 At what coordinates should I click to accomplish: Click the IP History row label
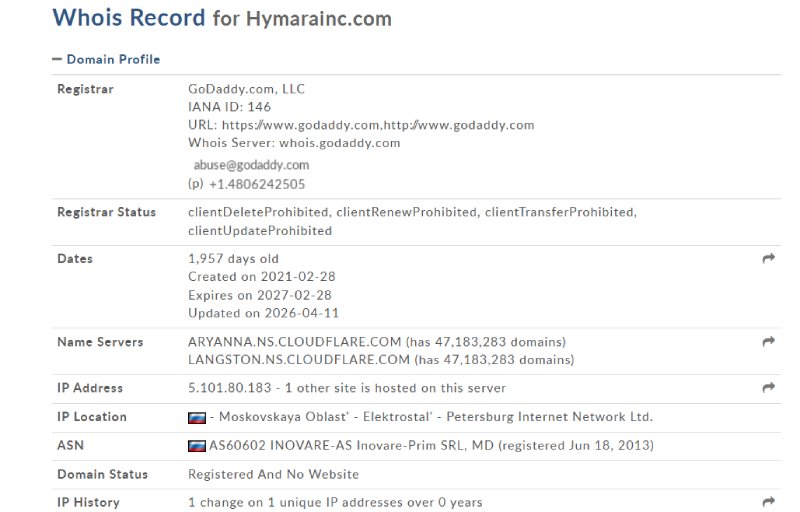tap(88, 502)
